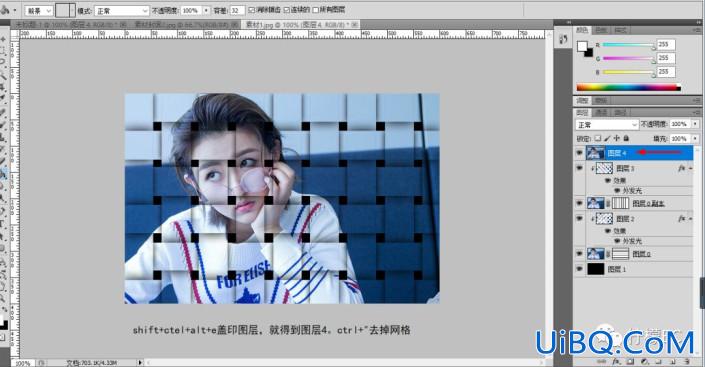The image size is (705, 367).
Task: Pick a color from the spectrum ramp
Action: (x=628, y=87)
